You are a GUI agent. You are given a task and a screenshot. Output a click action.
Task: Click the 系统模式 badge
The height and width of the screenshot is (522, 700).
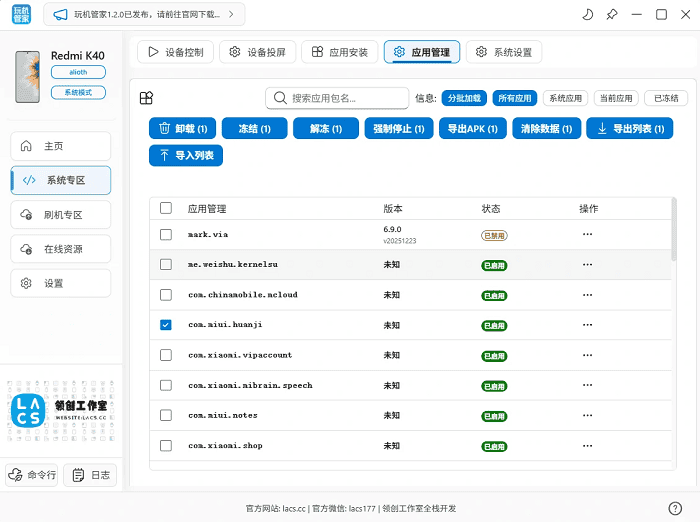[78, 92]
